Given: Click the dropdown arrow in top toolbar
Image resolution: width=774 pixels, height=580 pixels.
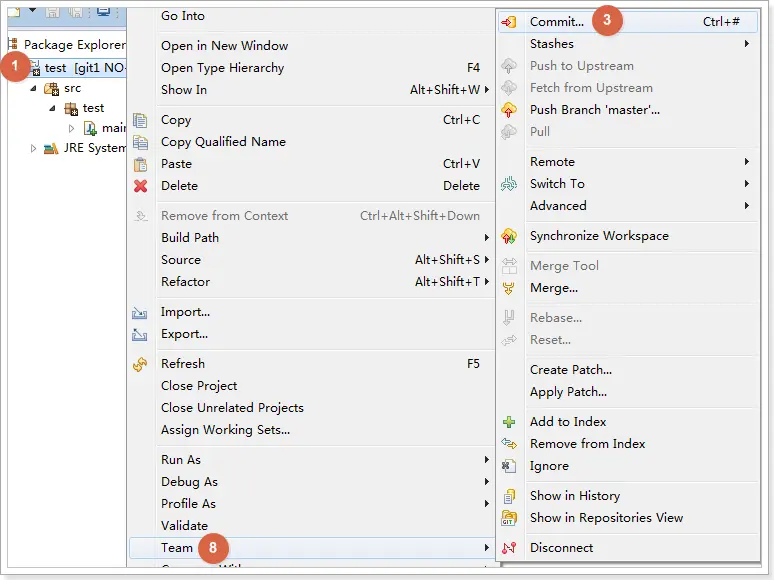Looking at the screenshot, I should (32, 10).
